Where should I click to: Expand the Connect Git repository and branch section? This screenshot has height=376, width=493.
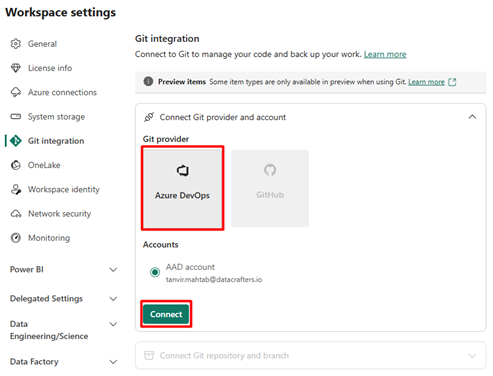[x=472, y=356]
